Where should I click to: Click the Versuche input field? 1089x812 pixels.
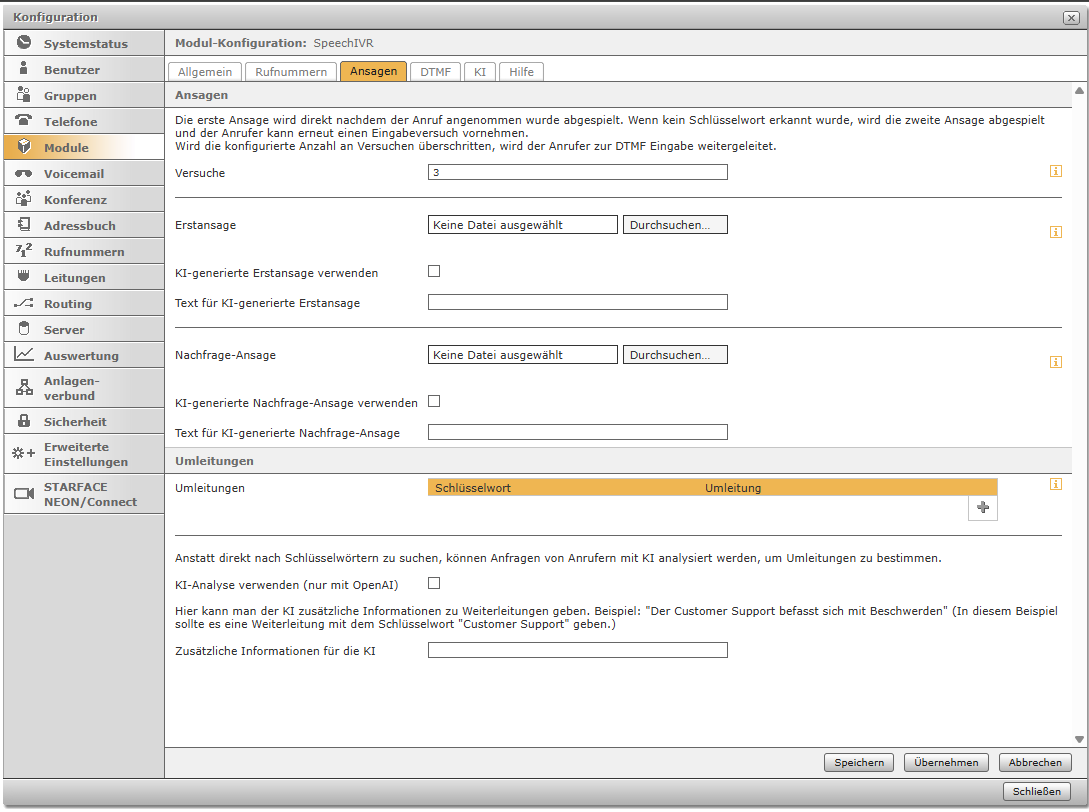(x=577, y=172)
